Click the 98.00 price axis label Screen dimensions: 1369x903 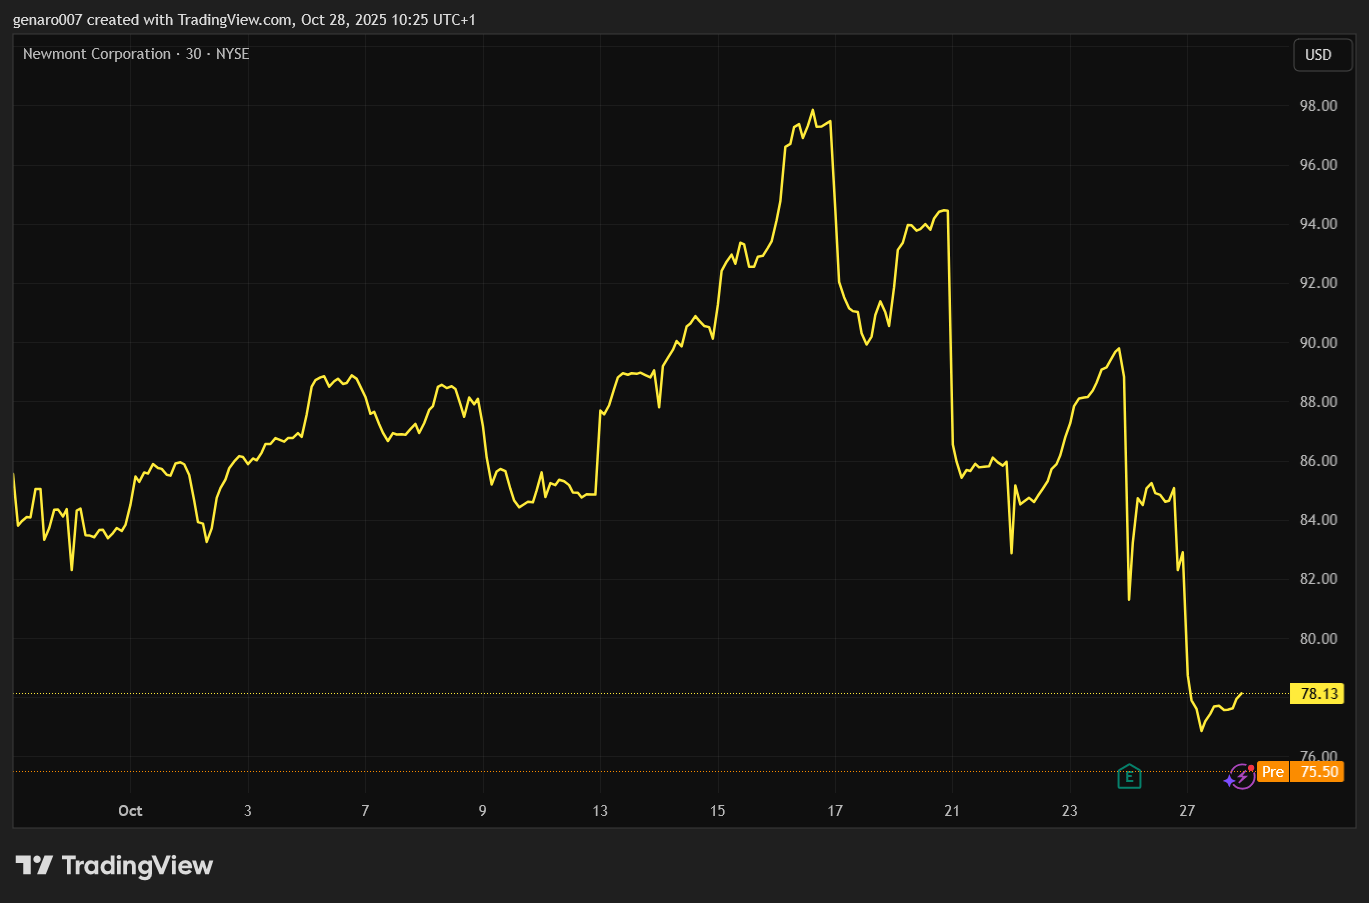click(x=1318, y=105)
